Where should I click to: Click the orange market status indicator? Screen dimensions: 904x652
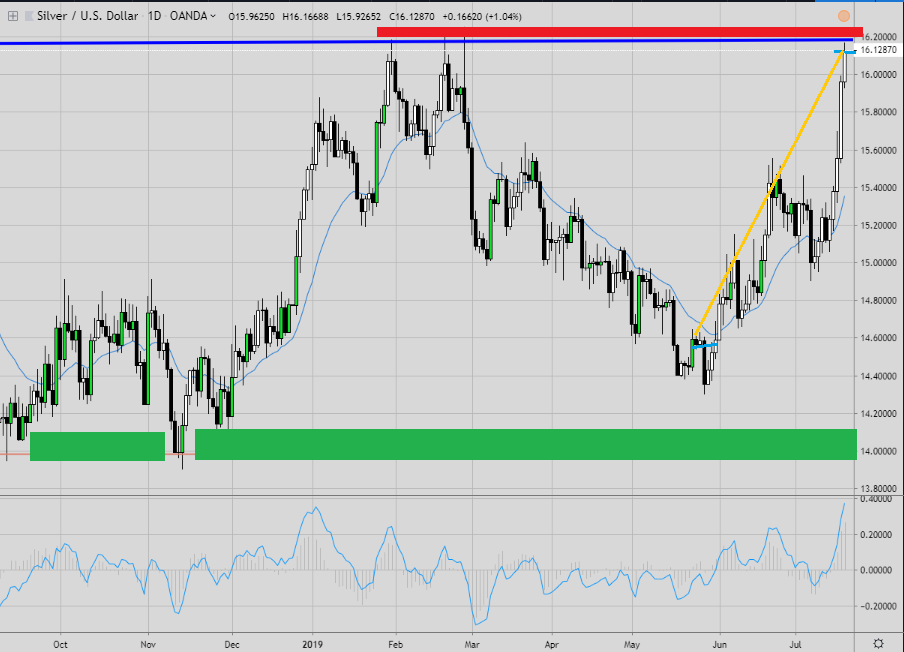click(843, 16)
